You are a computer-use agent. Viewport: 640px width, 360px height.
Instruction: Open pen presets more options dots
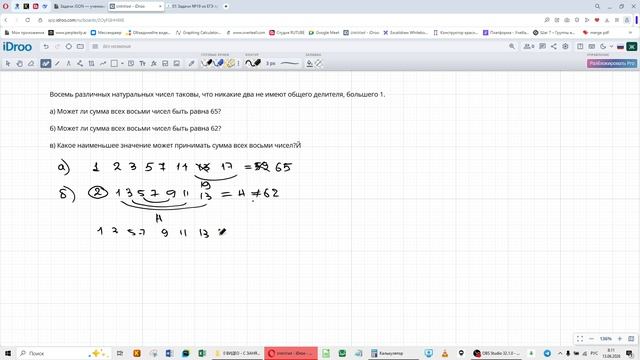[x=238, y=63]
